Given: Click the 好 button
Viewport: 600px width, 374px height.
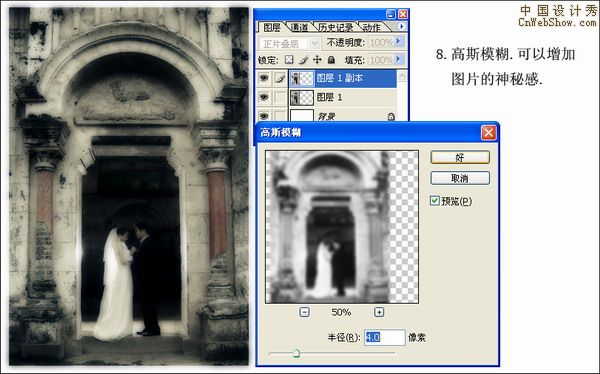Looking at the screenshot, I should tap(460, 157).
